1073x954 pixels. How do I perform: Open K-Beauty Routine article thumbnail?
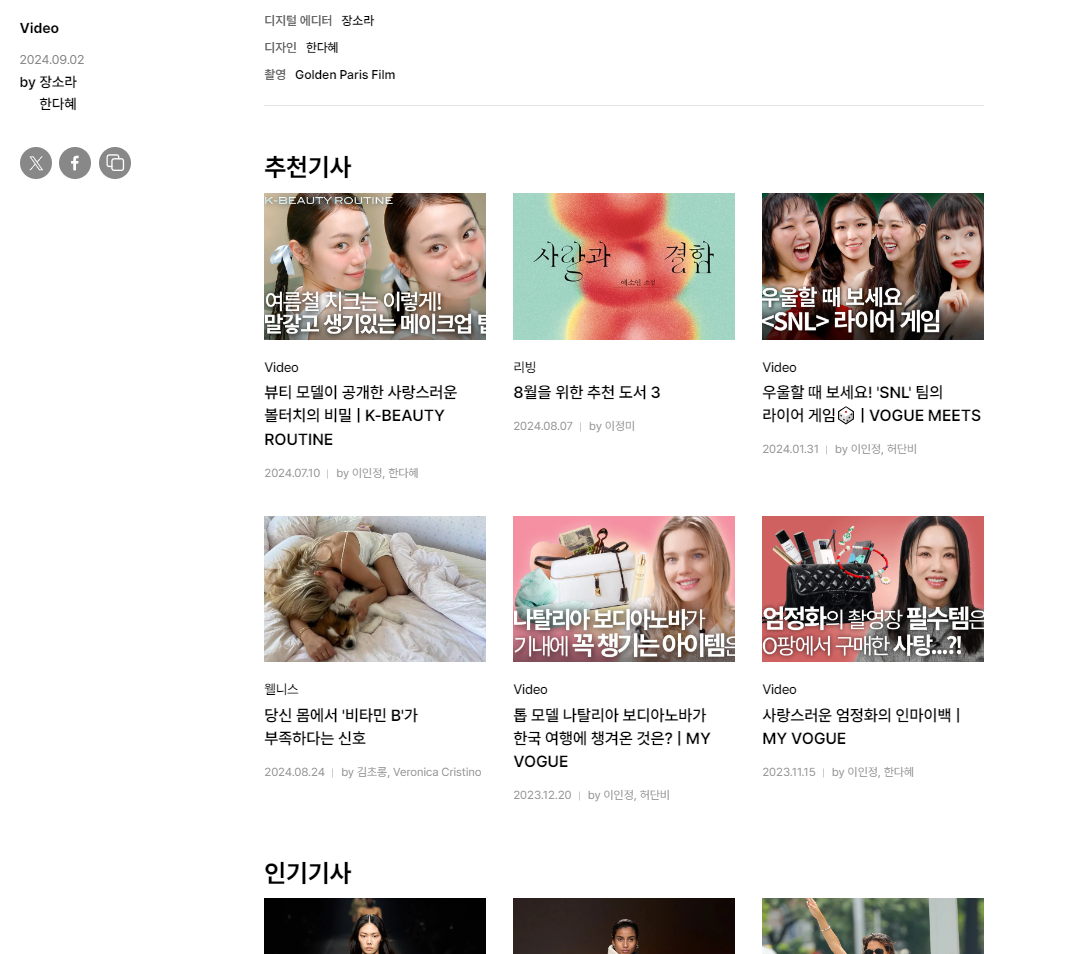pos(375,266)
